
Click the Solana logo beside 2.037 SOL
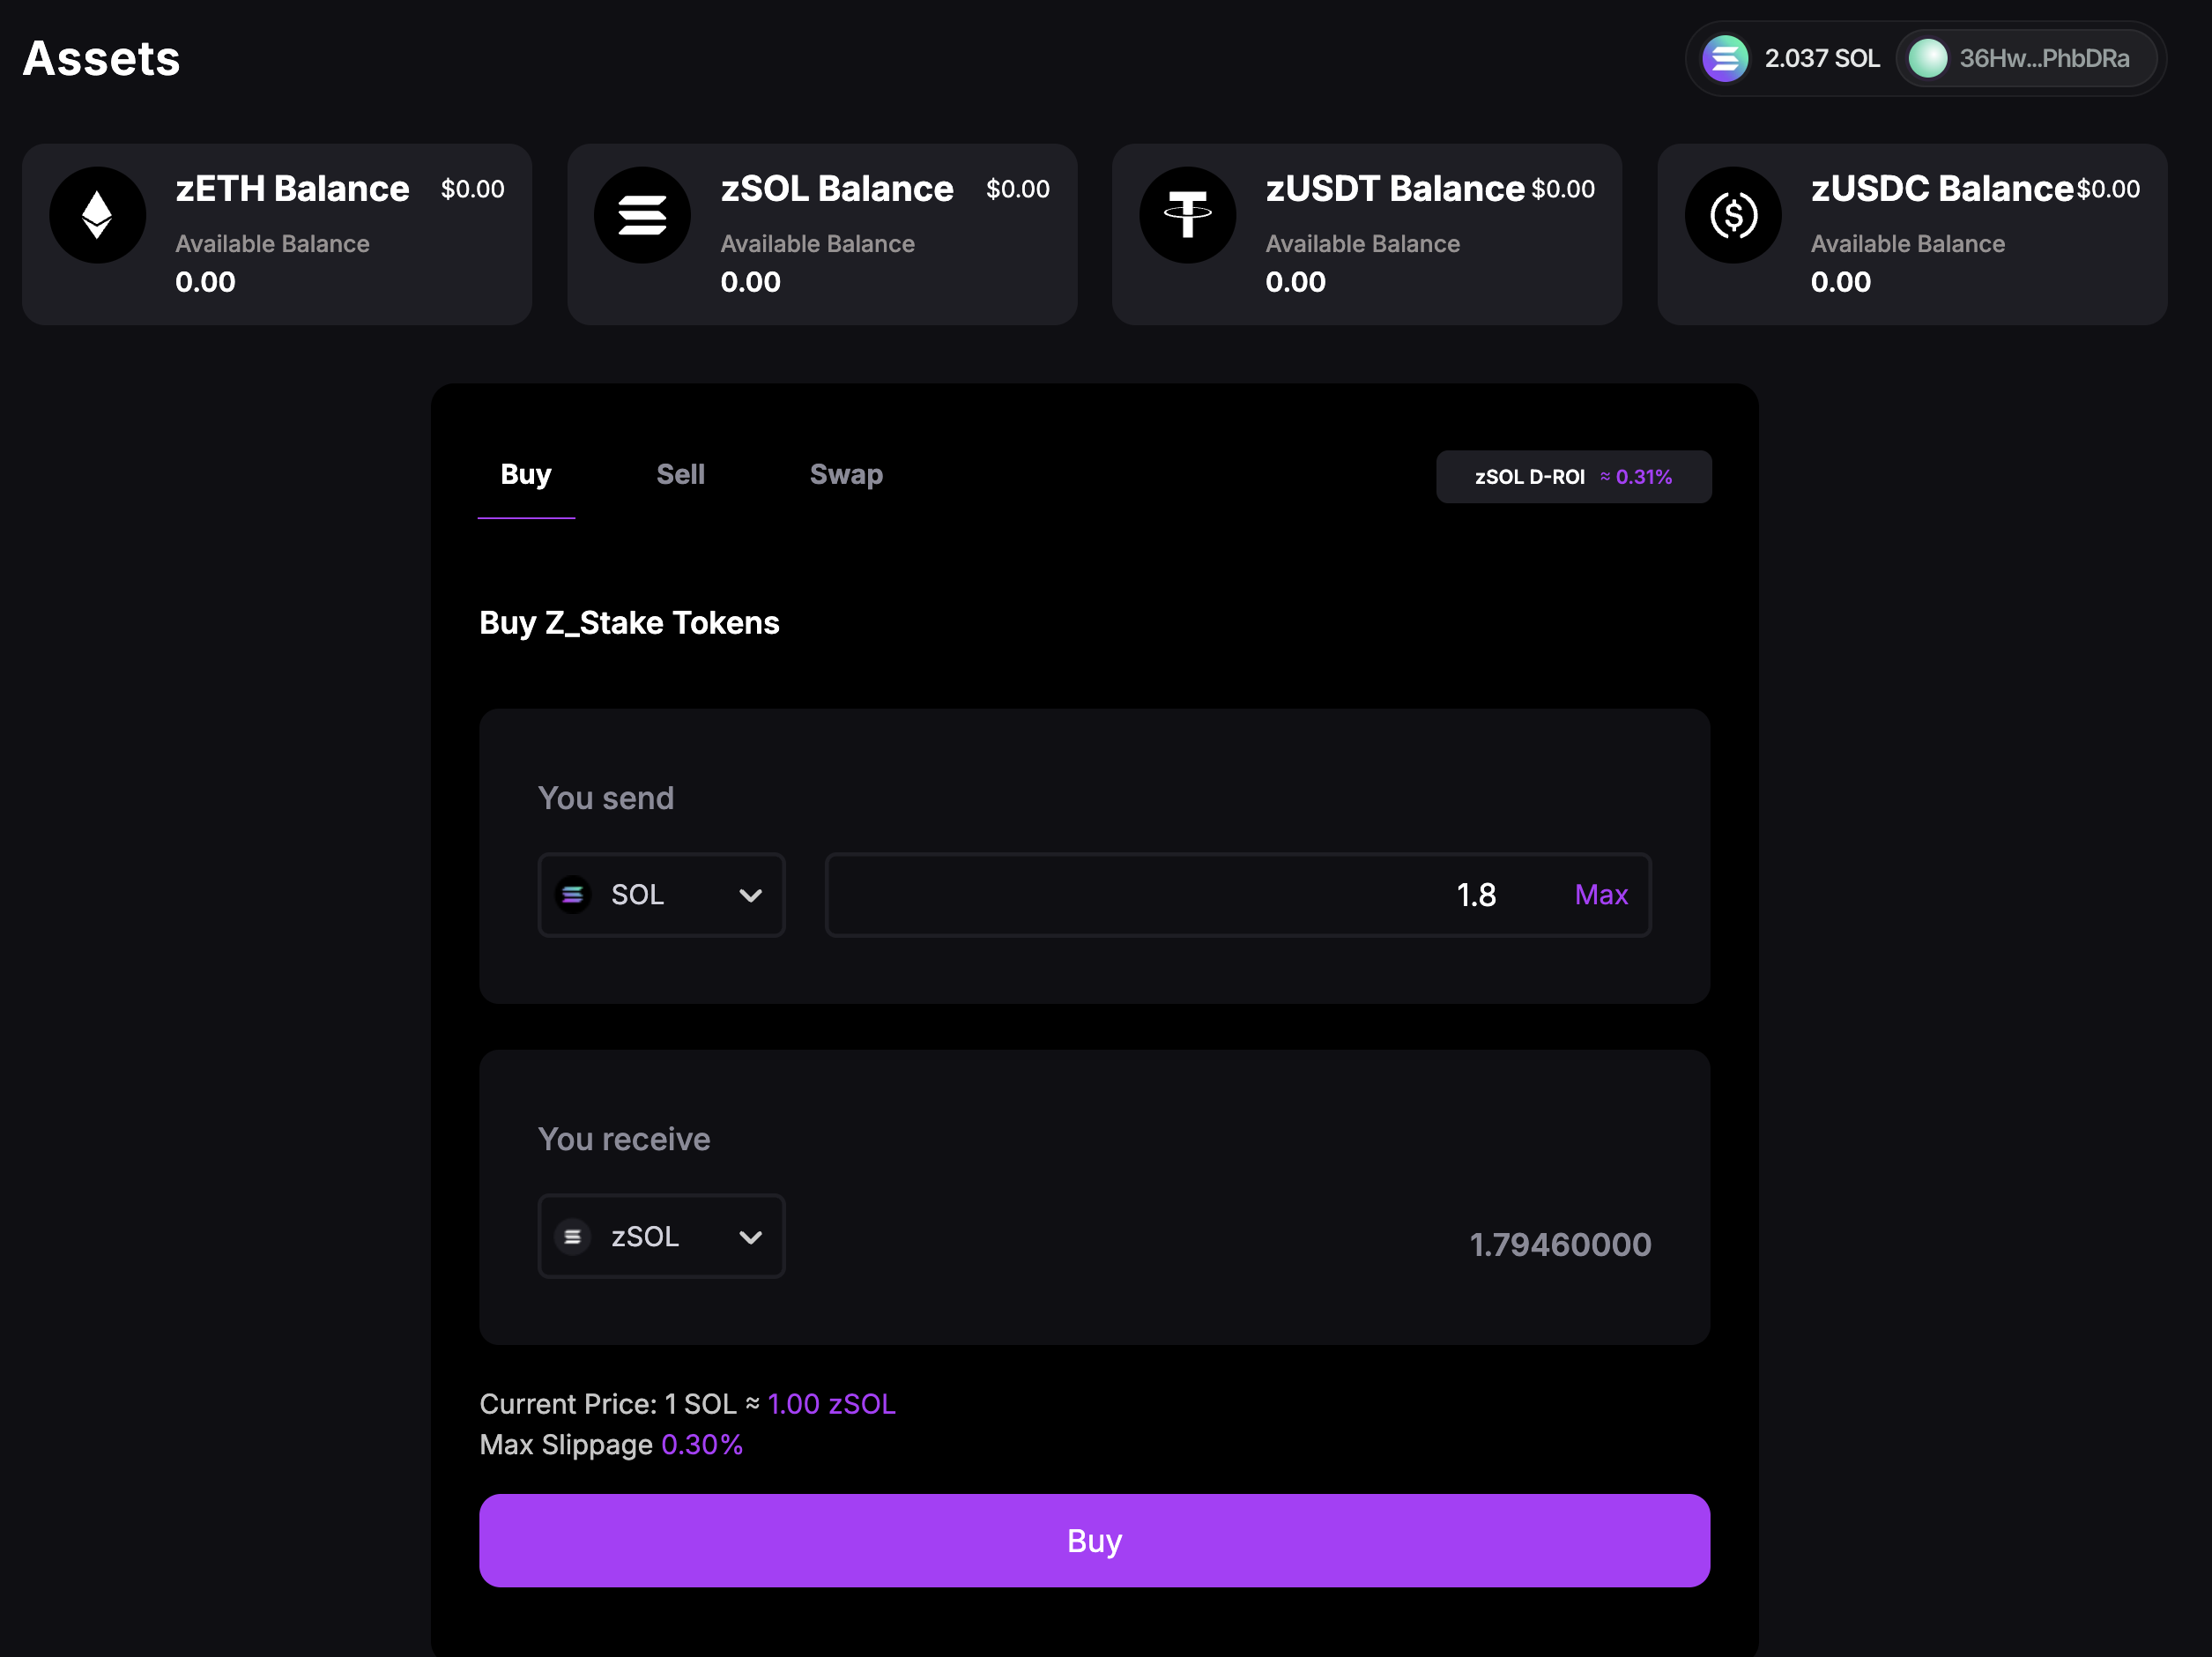(1725, 58)
